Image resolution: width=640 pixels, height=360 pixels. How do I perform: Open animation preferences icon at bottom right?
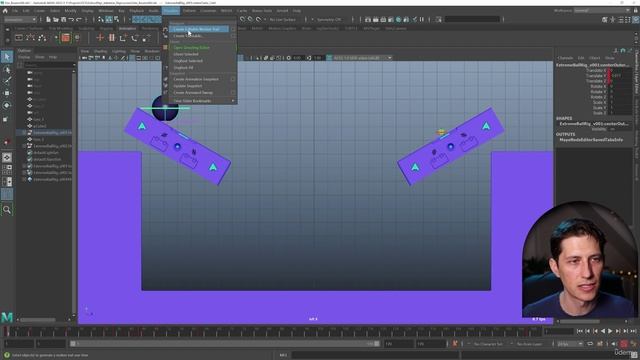[x=634, y=344]
